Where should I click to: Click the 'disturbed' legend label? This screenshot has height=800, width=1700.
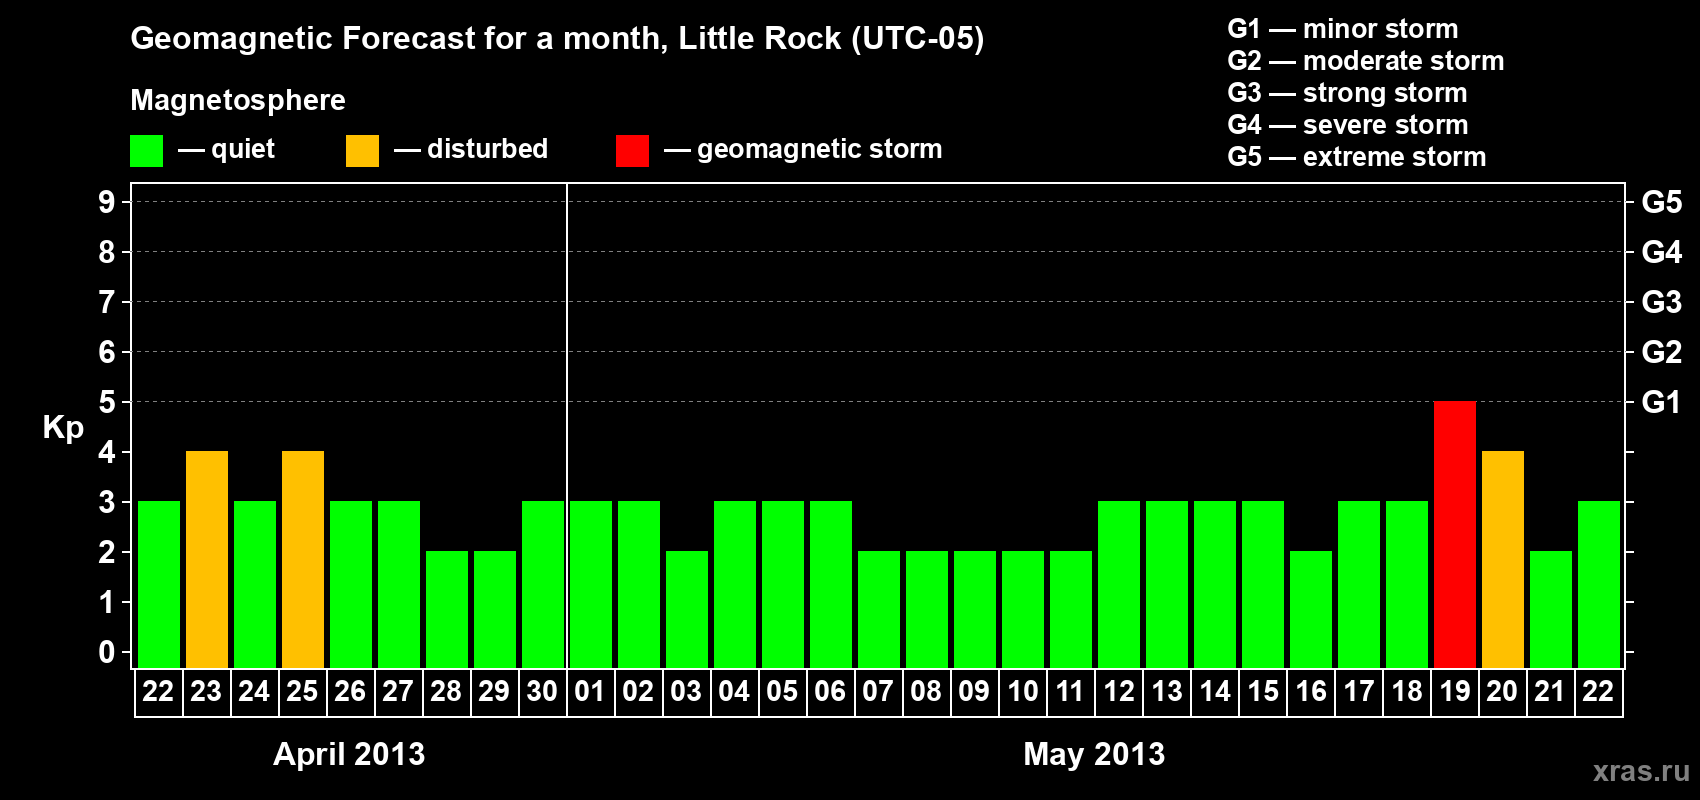click(487, 149)
